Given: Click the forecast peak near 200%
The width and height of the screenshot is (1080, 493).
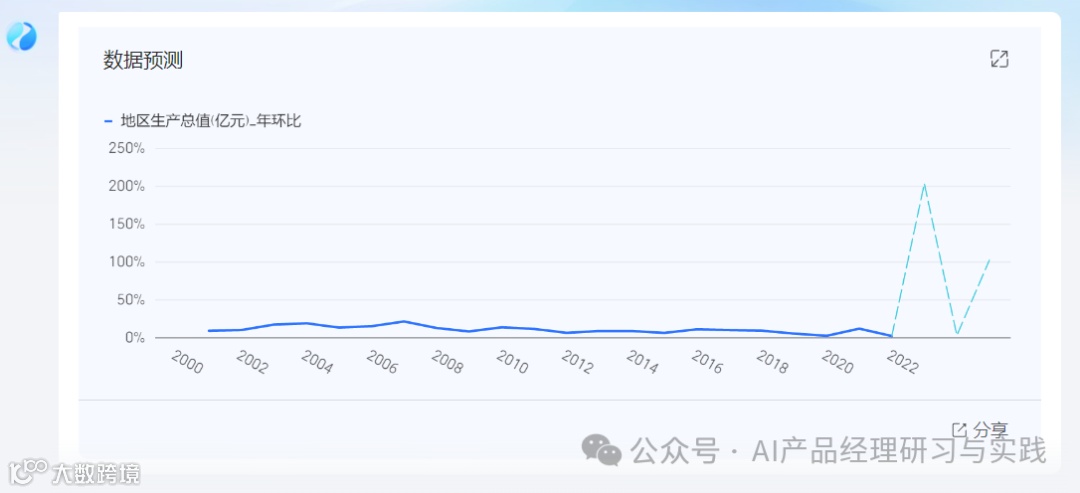Looking at the screenshot, I should [924, 185].
